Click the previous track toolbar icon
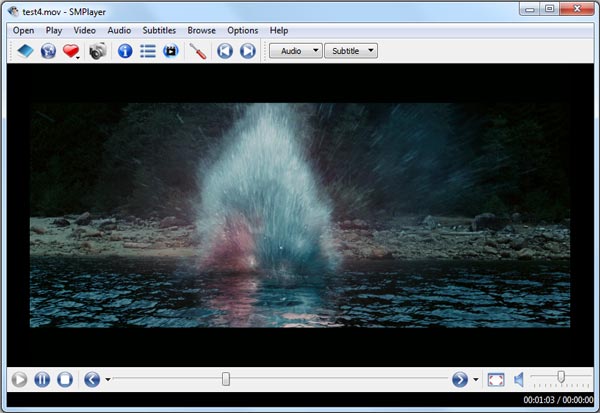Viewport: 600px width, 413px height. click(x=225, y=51)
